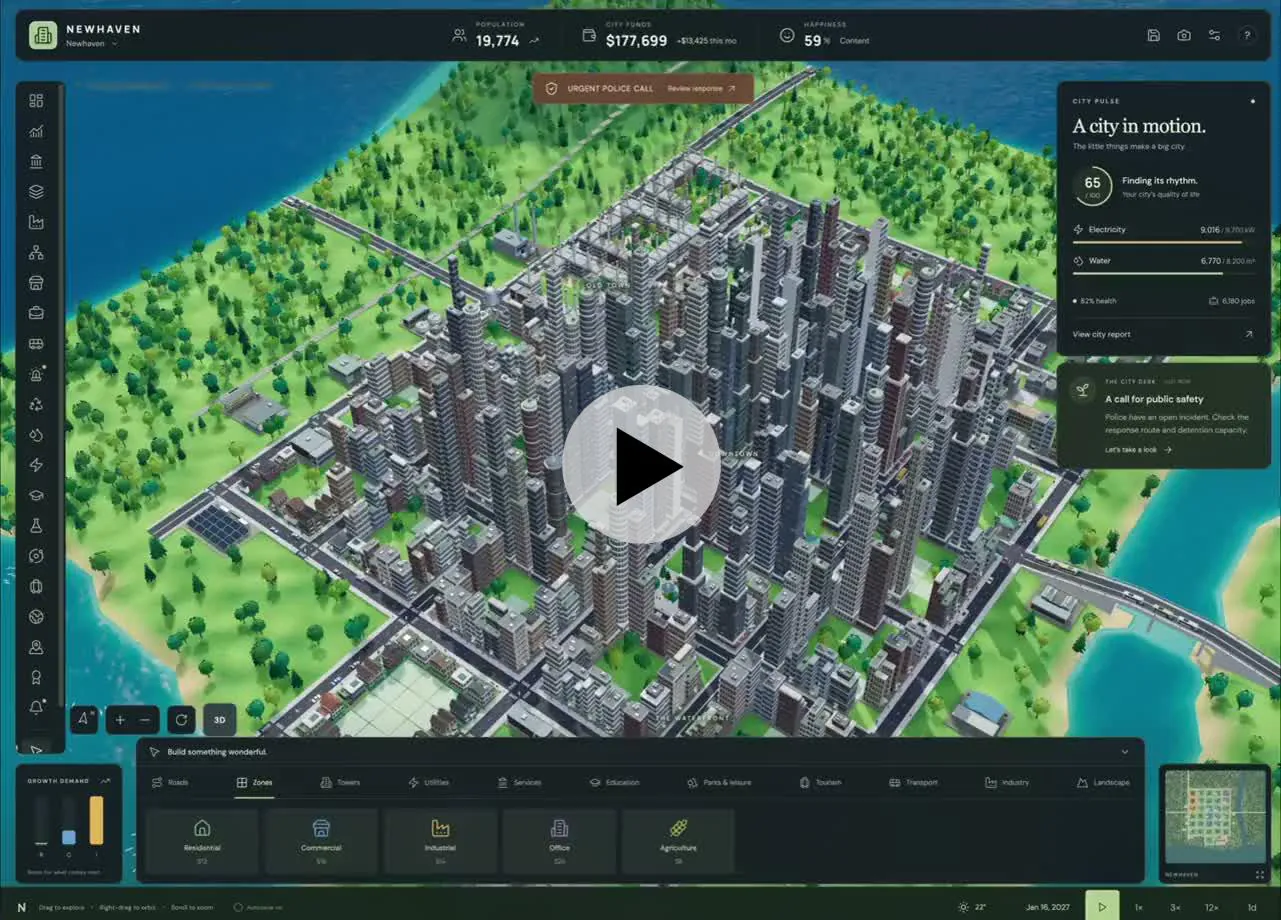Viewport: 1281px width, 920px height.
Task: Open population trend arrow next to 19,774
Action: (534, 41)
